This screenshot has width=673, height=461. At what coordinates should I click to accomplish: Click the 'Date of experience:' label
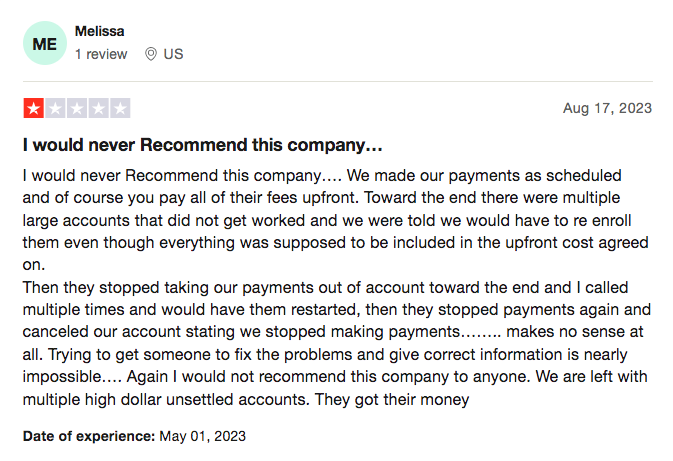click(x=89, y=436)
